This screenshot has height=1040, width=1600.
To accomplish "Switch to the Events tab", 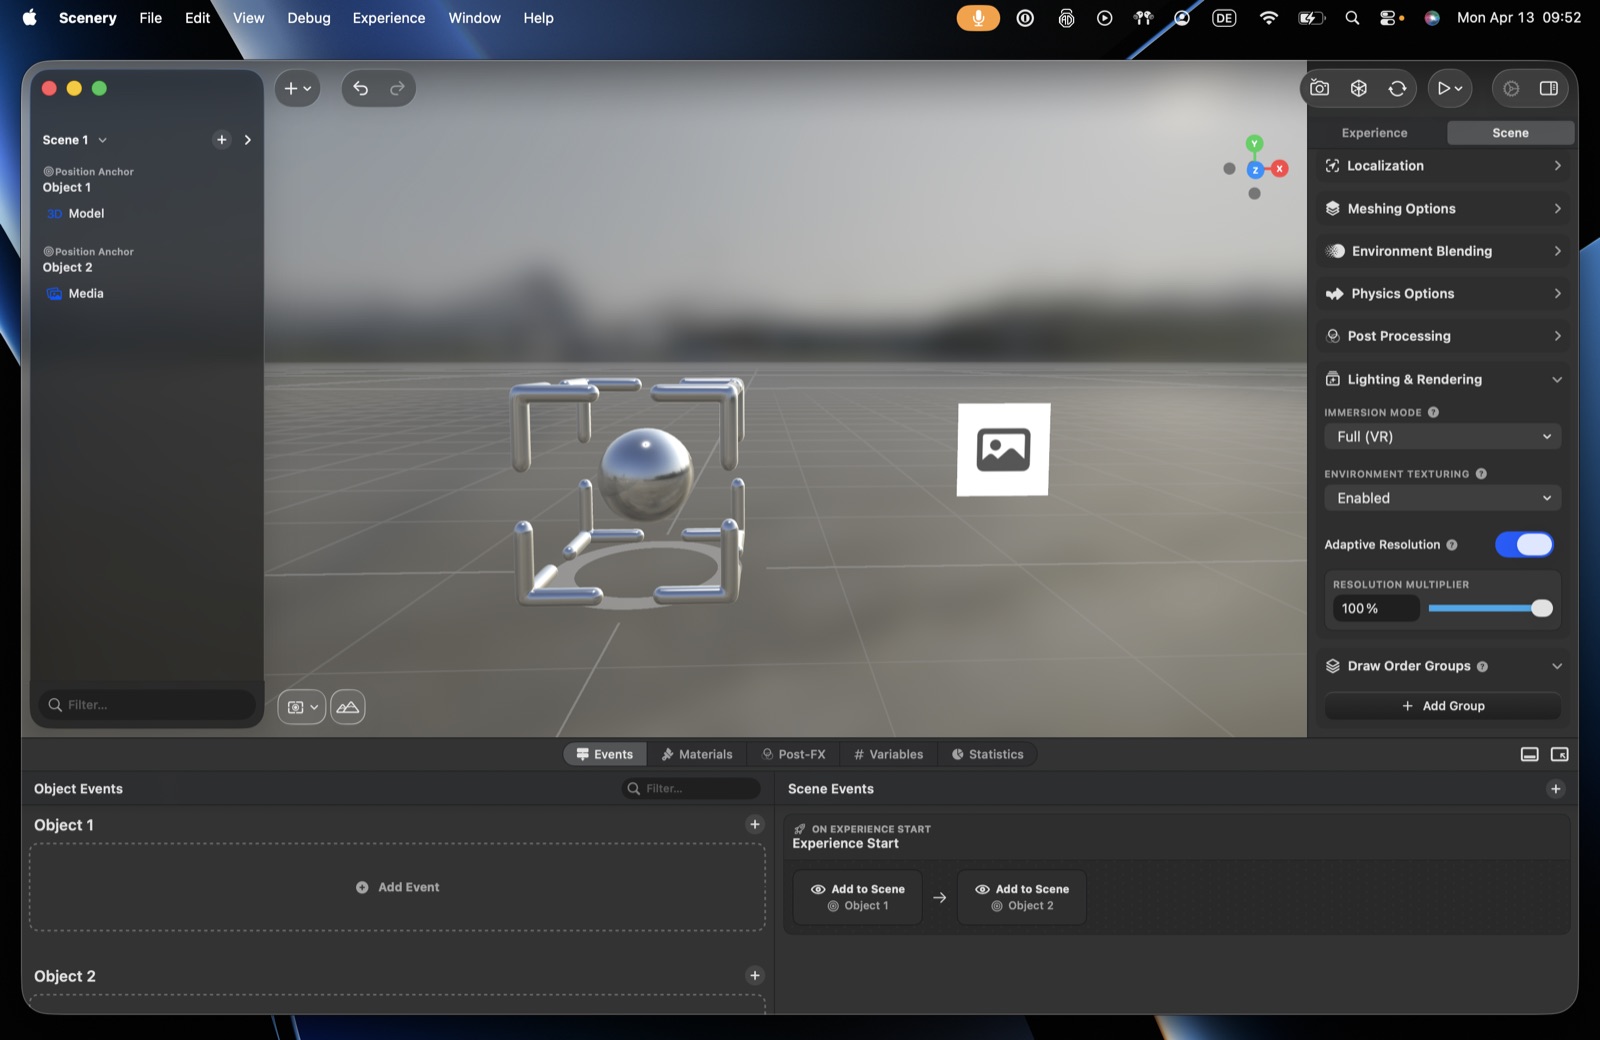I will (605, 755).
